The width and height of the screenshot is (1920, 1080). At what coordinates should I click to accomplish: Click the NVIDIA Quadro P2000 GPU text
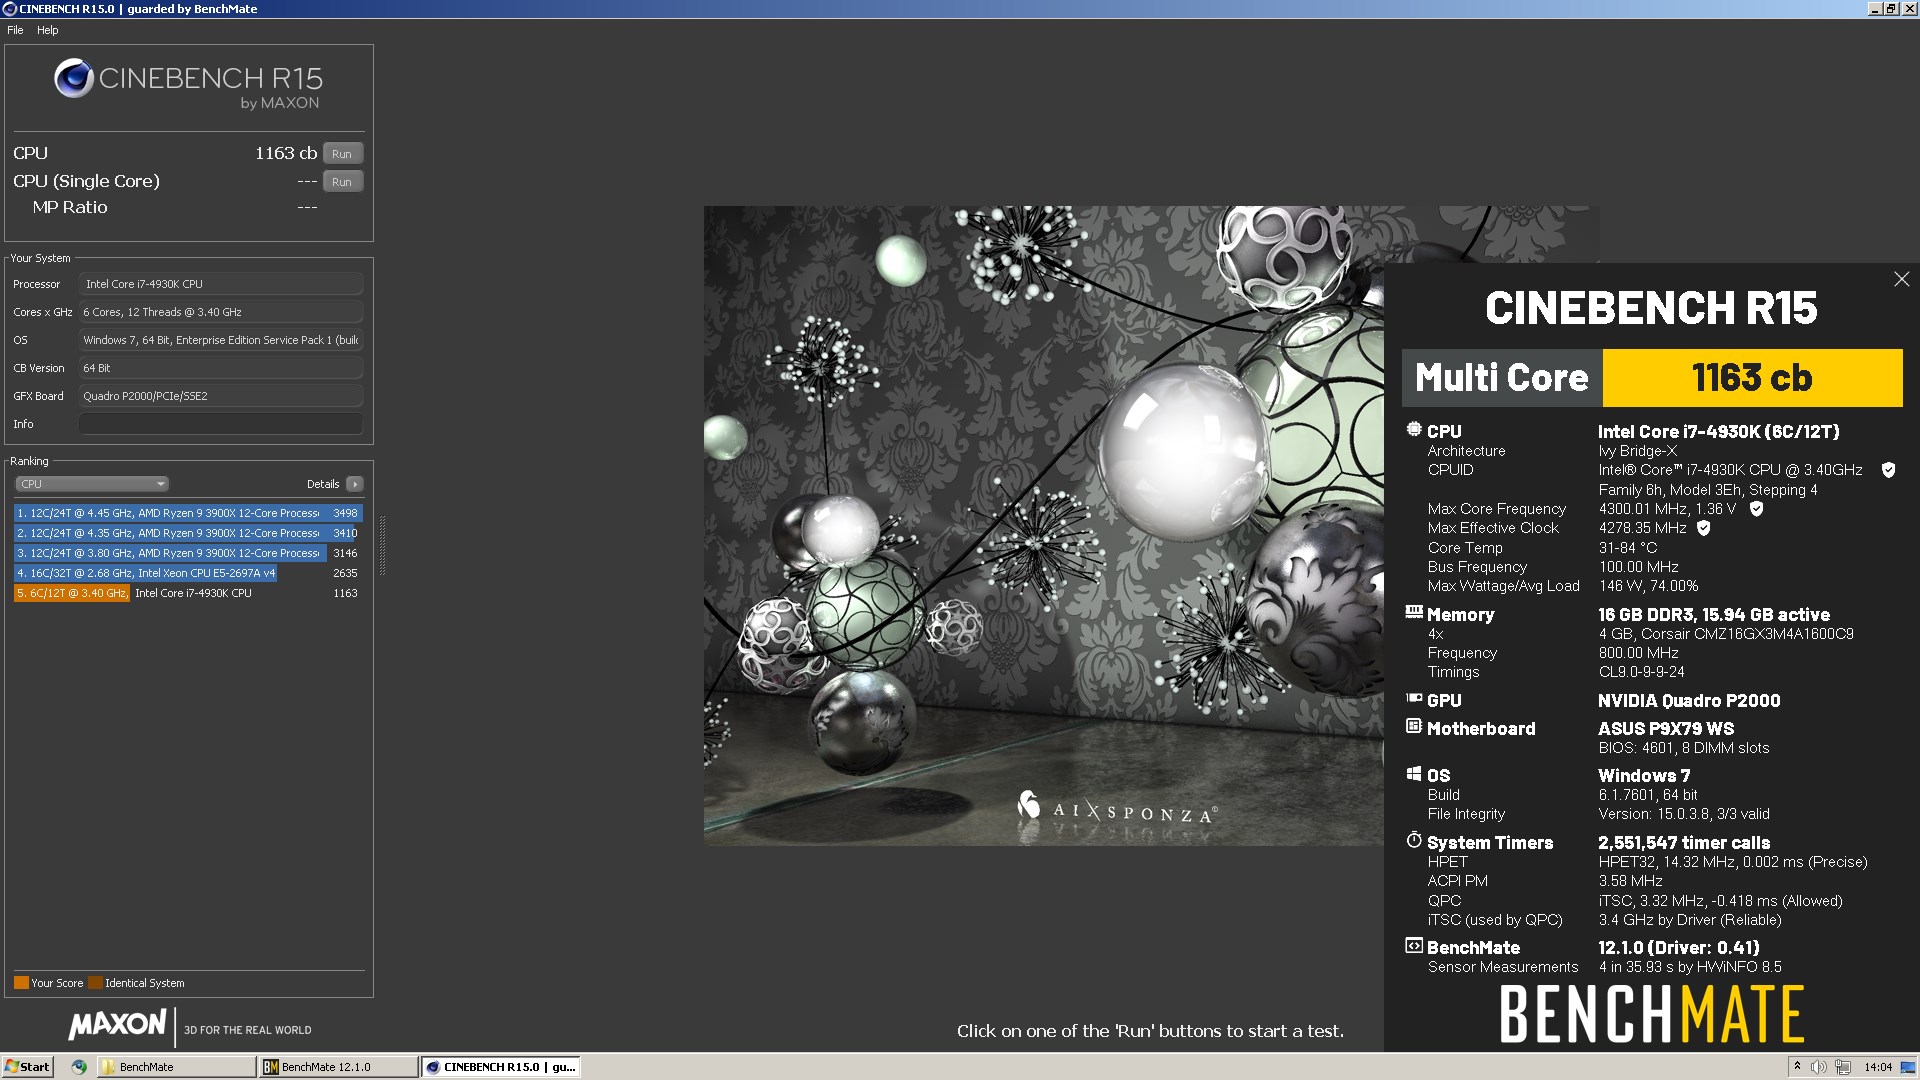(x=1689, y=701)
